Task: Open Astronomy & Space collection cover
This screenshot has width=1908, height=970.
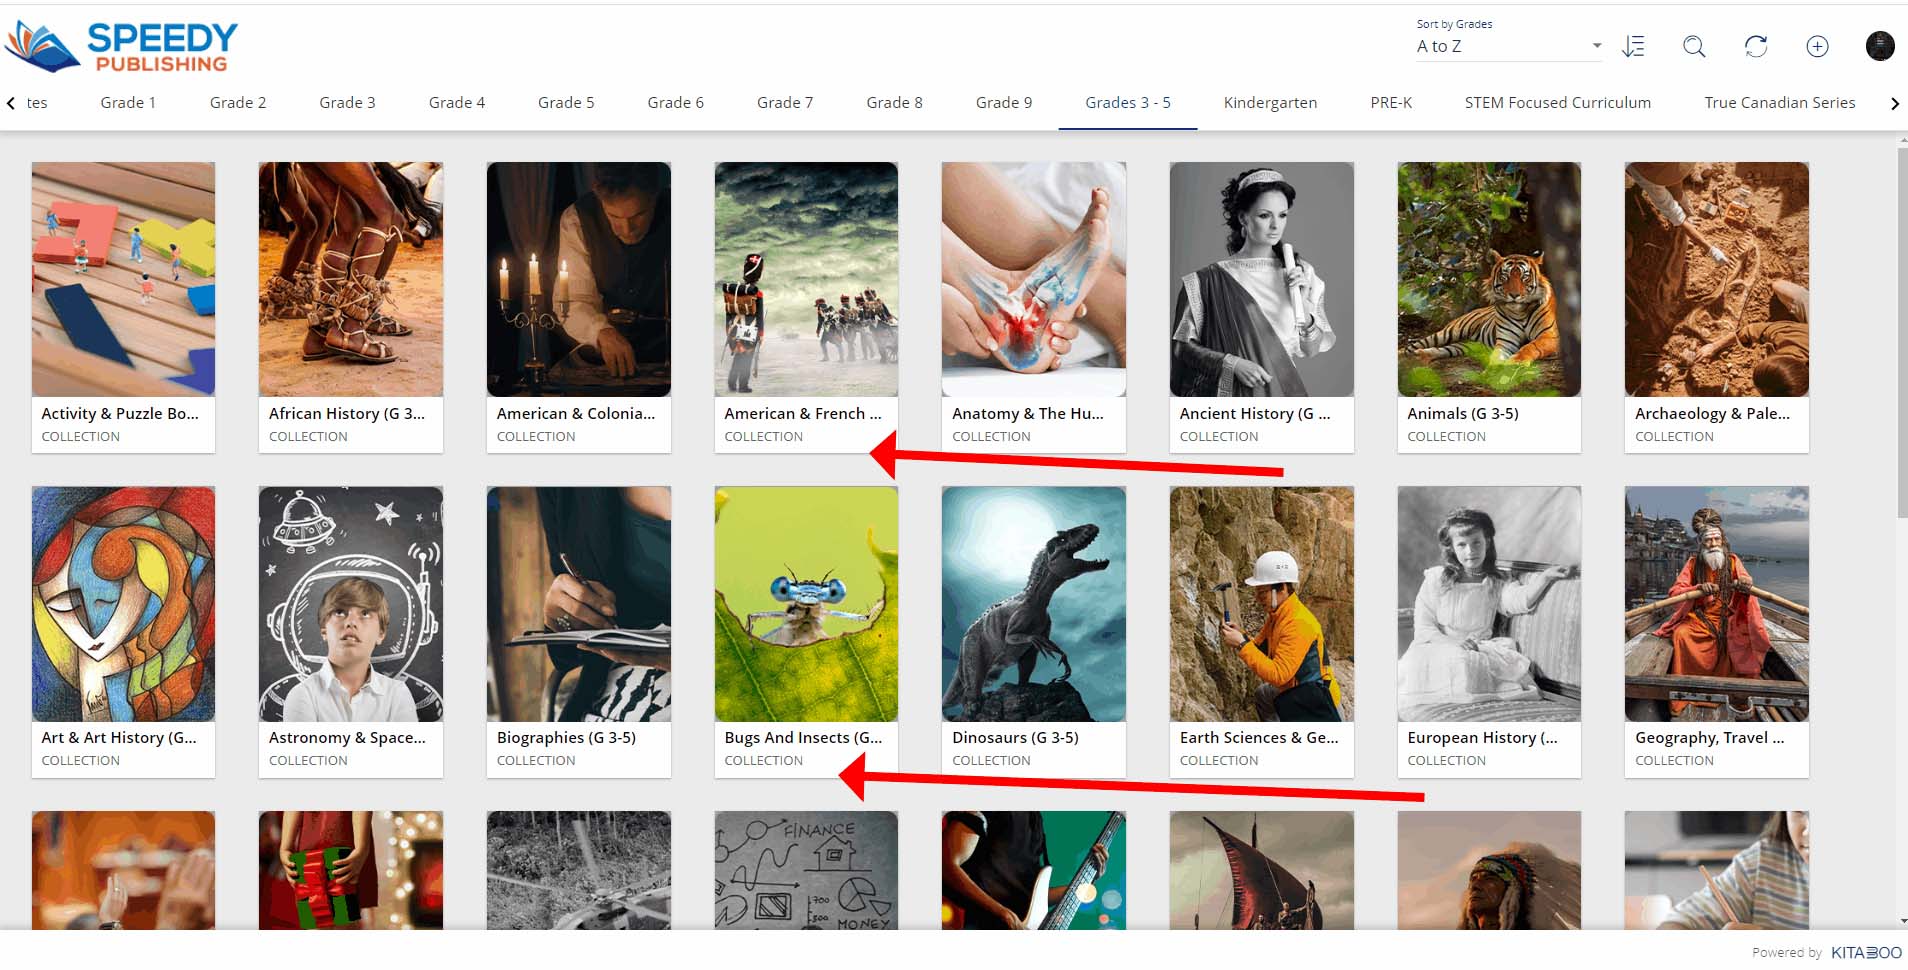Action: 351,604
